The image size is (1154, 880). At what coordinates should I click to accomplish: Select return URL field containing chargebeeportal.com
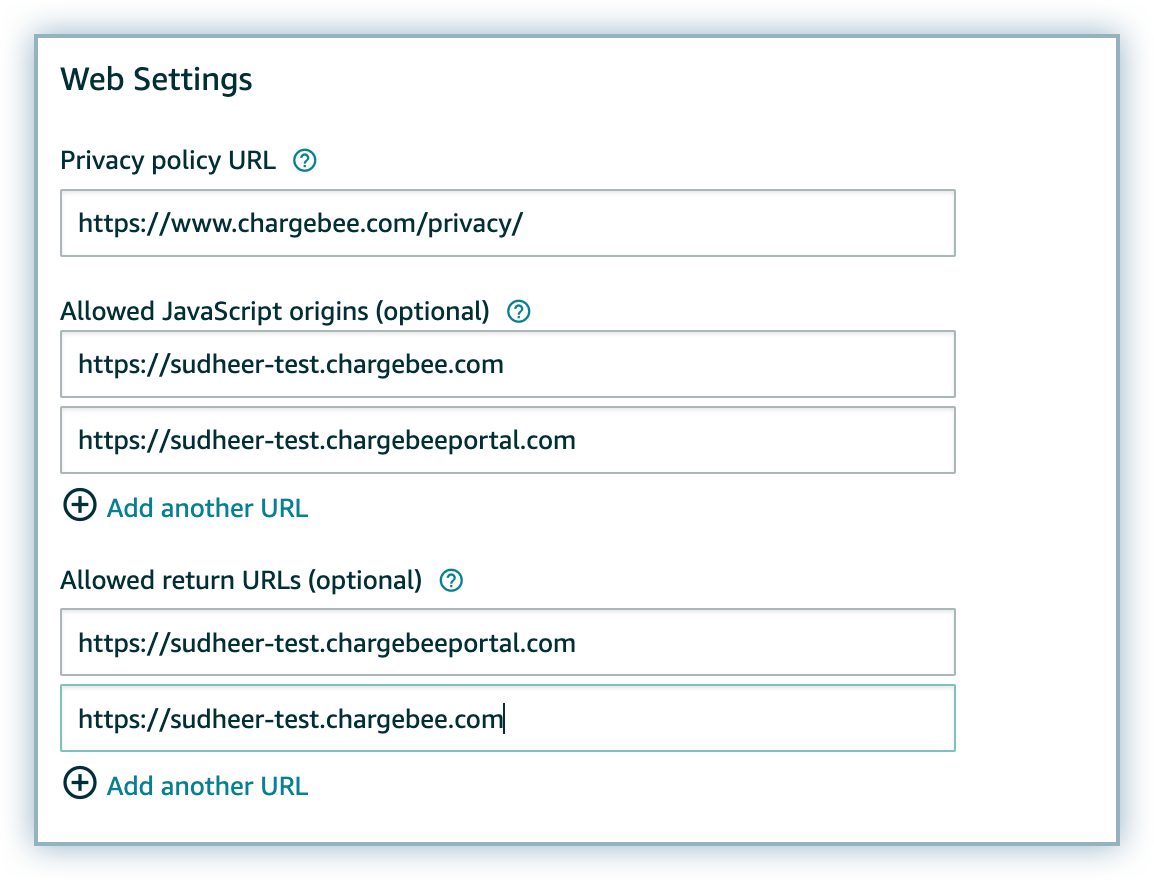(507, 642)
